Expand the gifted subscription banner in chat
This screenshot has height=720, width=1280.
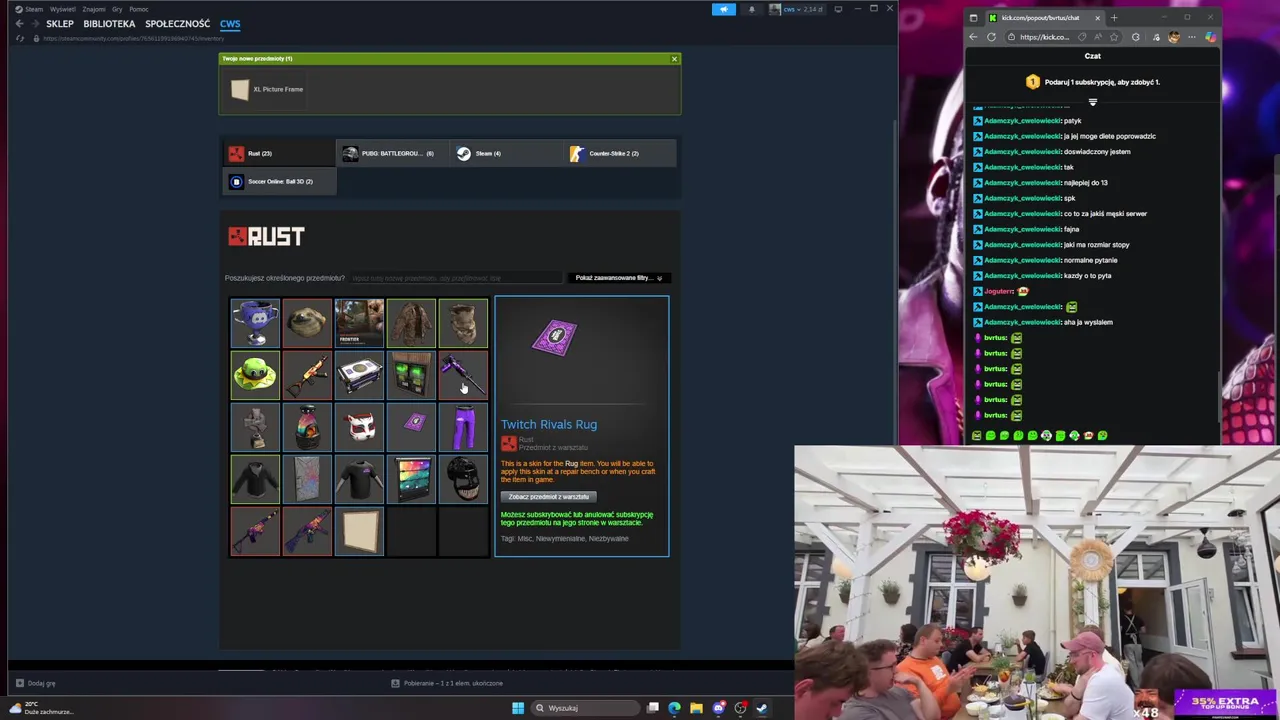[1092, 102]
